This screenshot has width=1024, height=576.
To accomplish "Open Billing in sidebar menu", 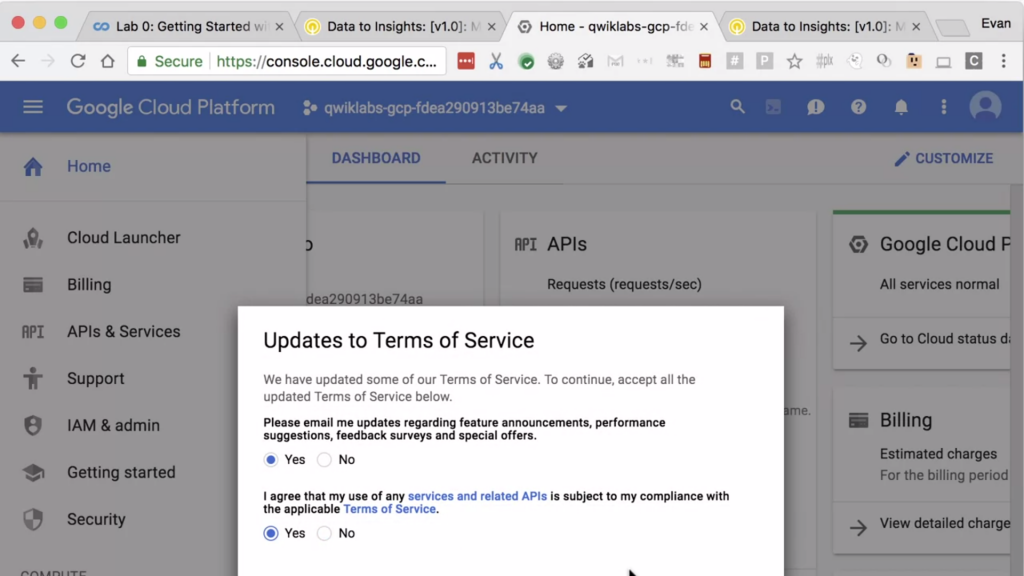I will [x=89, y=285].
